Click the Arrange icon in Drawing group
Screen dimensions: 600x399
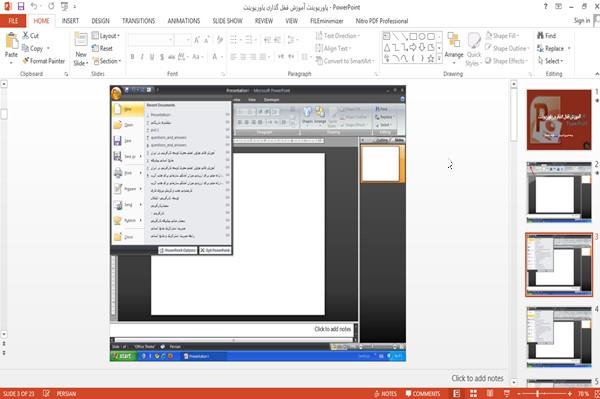click(454, 45)
